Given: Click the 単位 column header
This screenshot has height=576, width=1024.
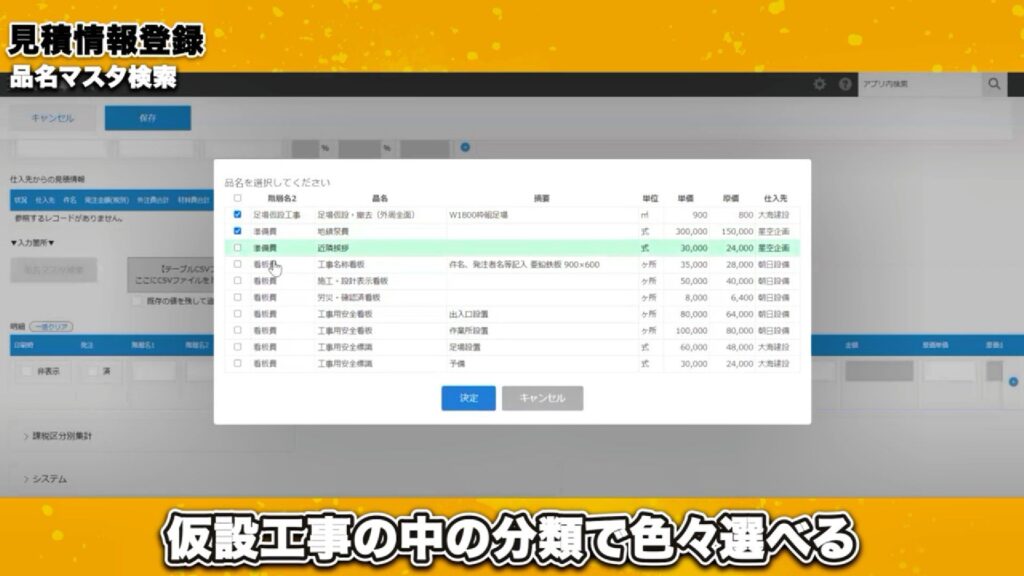Looking at the screenshot, I should click(650, 199).
